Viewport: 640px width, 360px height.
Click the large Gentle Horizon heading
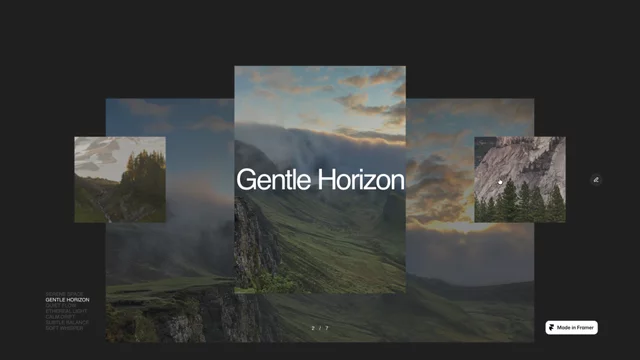coord(320,180)
